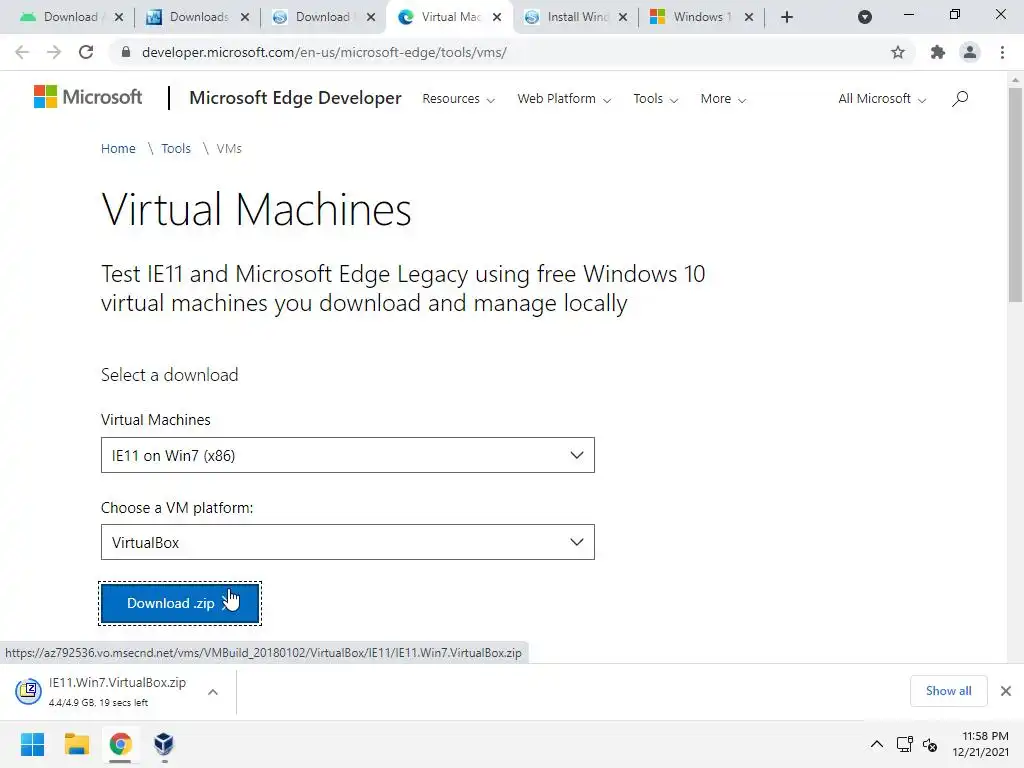Open the Microsoft Edge Developer link
The image size is (1024, 768).
coord(295,98)
